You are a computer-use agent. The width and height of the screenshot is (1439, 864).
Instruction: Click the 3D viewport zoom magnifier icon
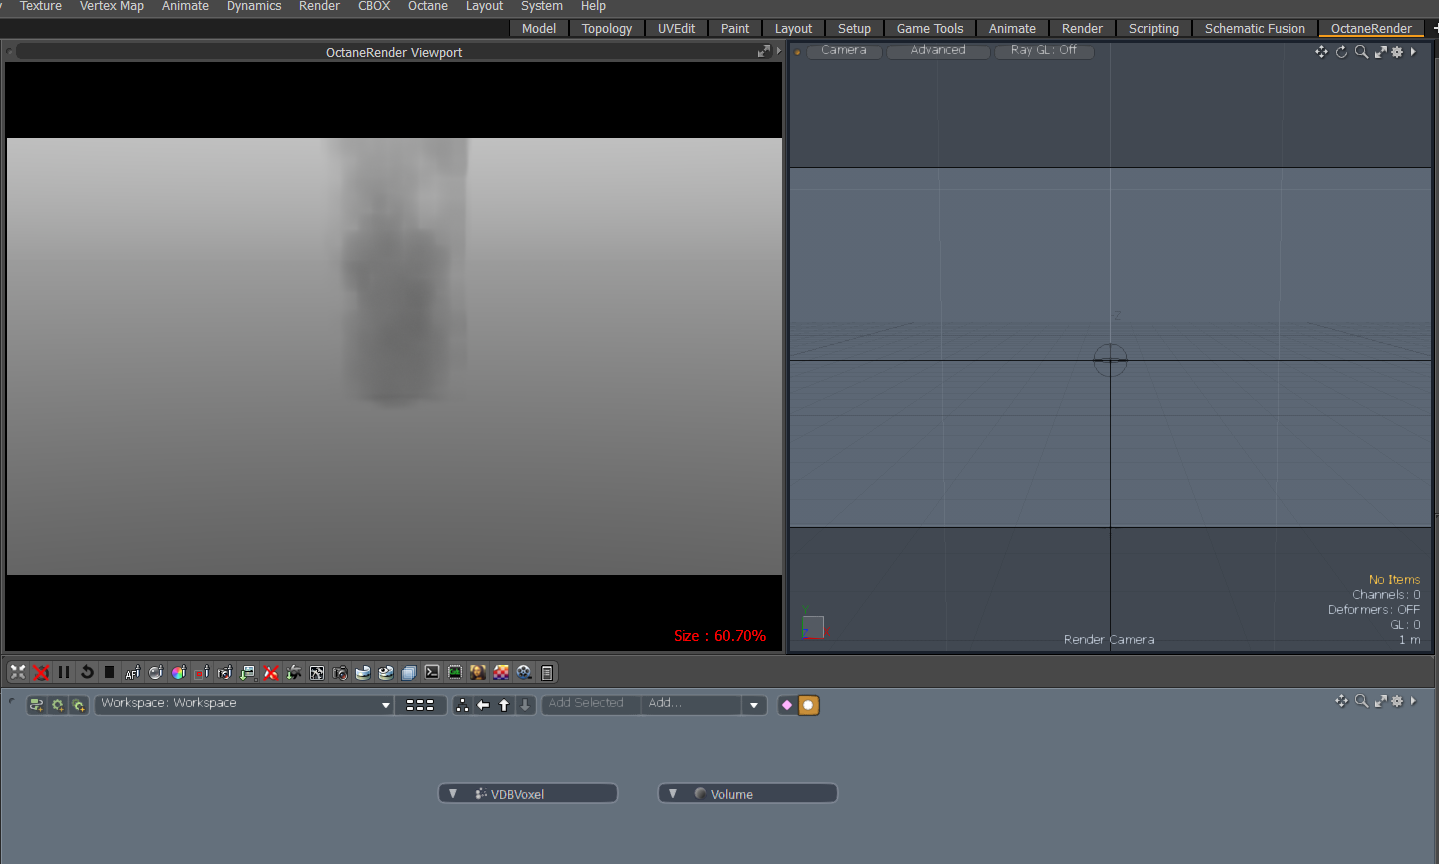(x=1361, y=52)
